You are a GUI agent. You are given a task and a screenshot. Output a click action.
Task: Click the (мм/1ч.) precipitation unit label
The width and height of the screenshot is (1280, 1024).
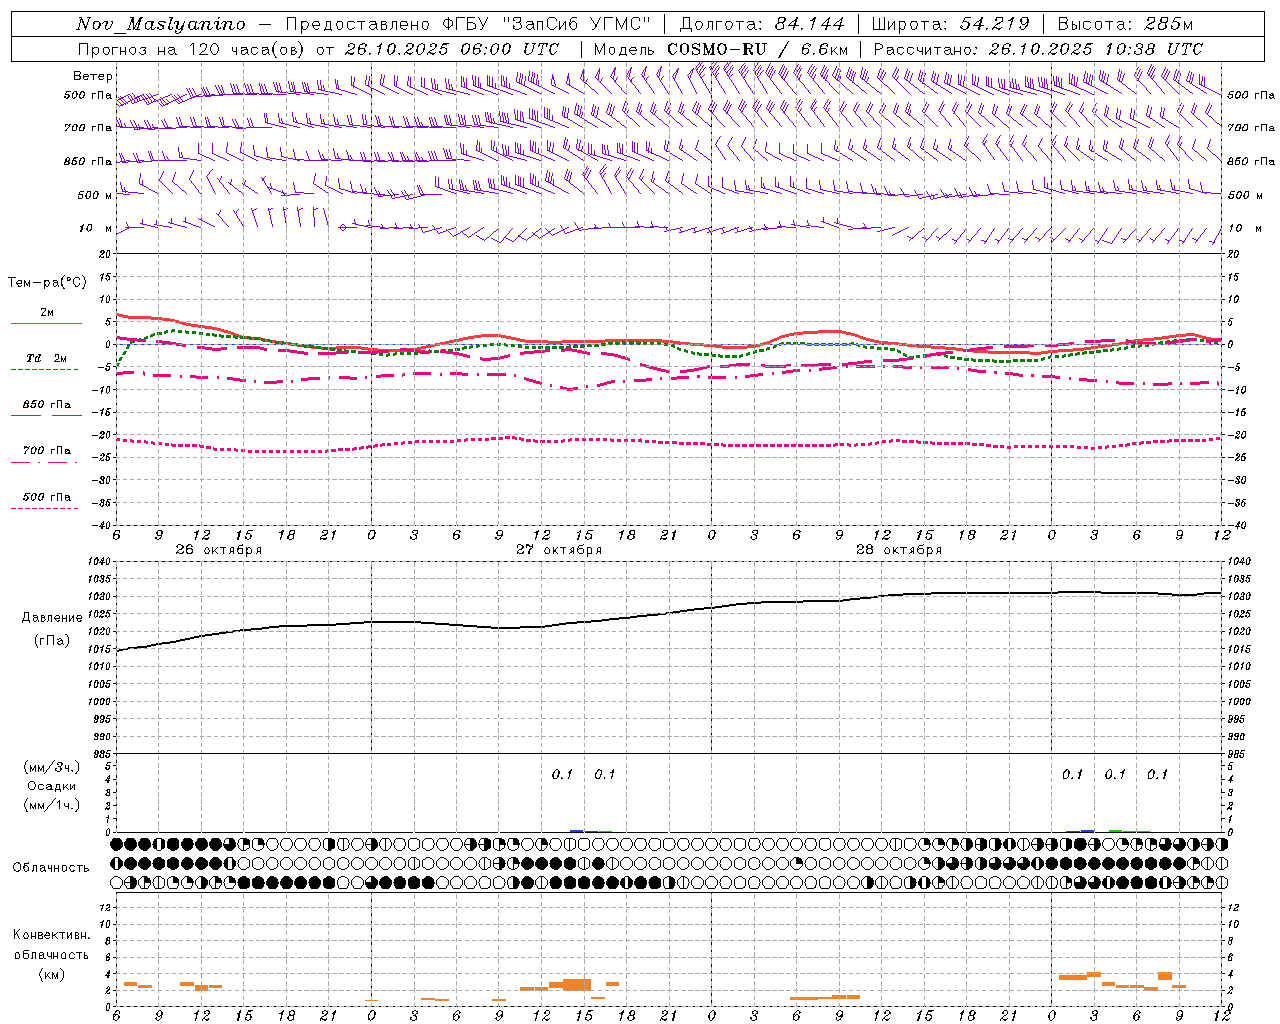pos(52,805)
